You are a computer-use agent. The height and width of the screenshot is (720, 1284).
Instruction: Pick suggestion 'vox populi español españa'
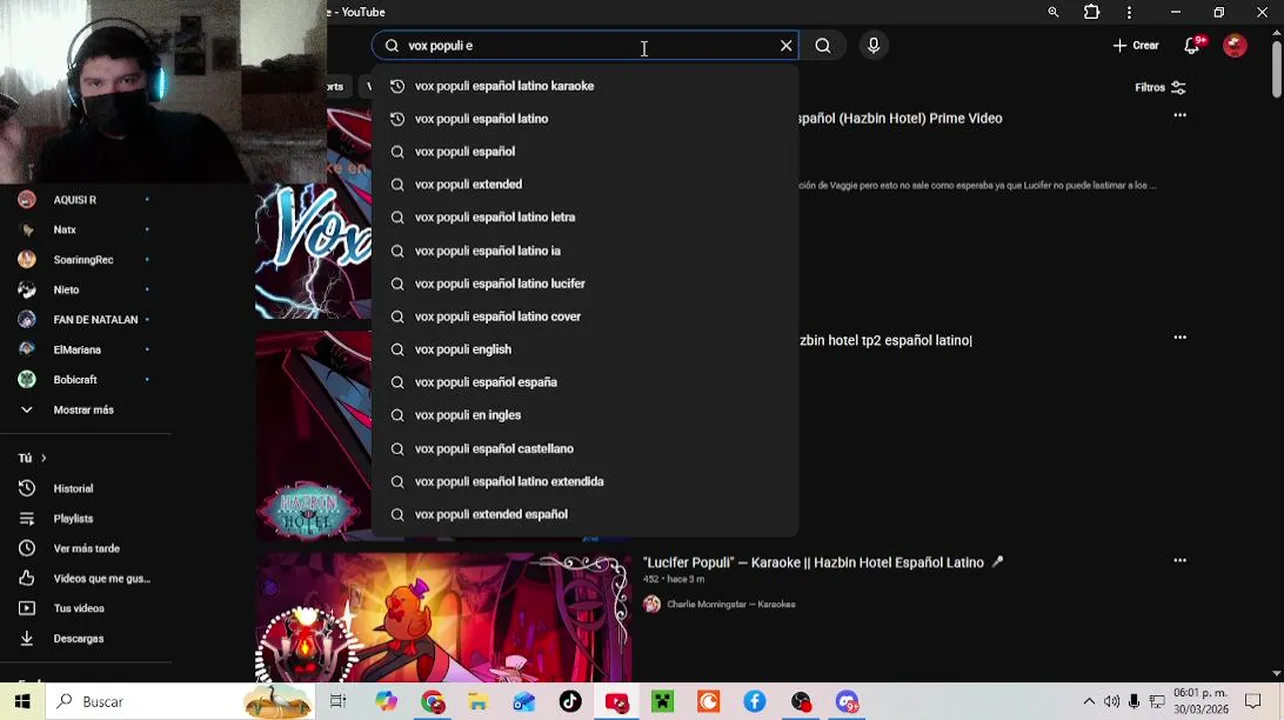pos(586,382)
